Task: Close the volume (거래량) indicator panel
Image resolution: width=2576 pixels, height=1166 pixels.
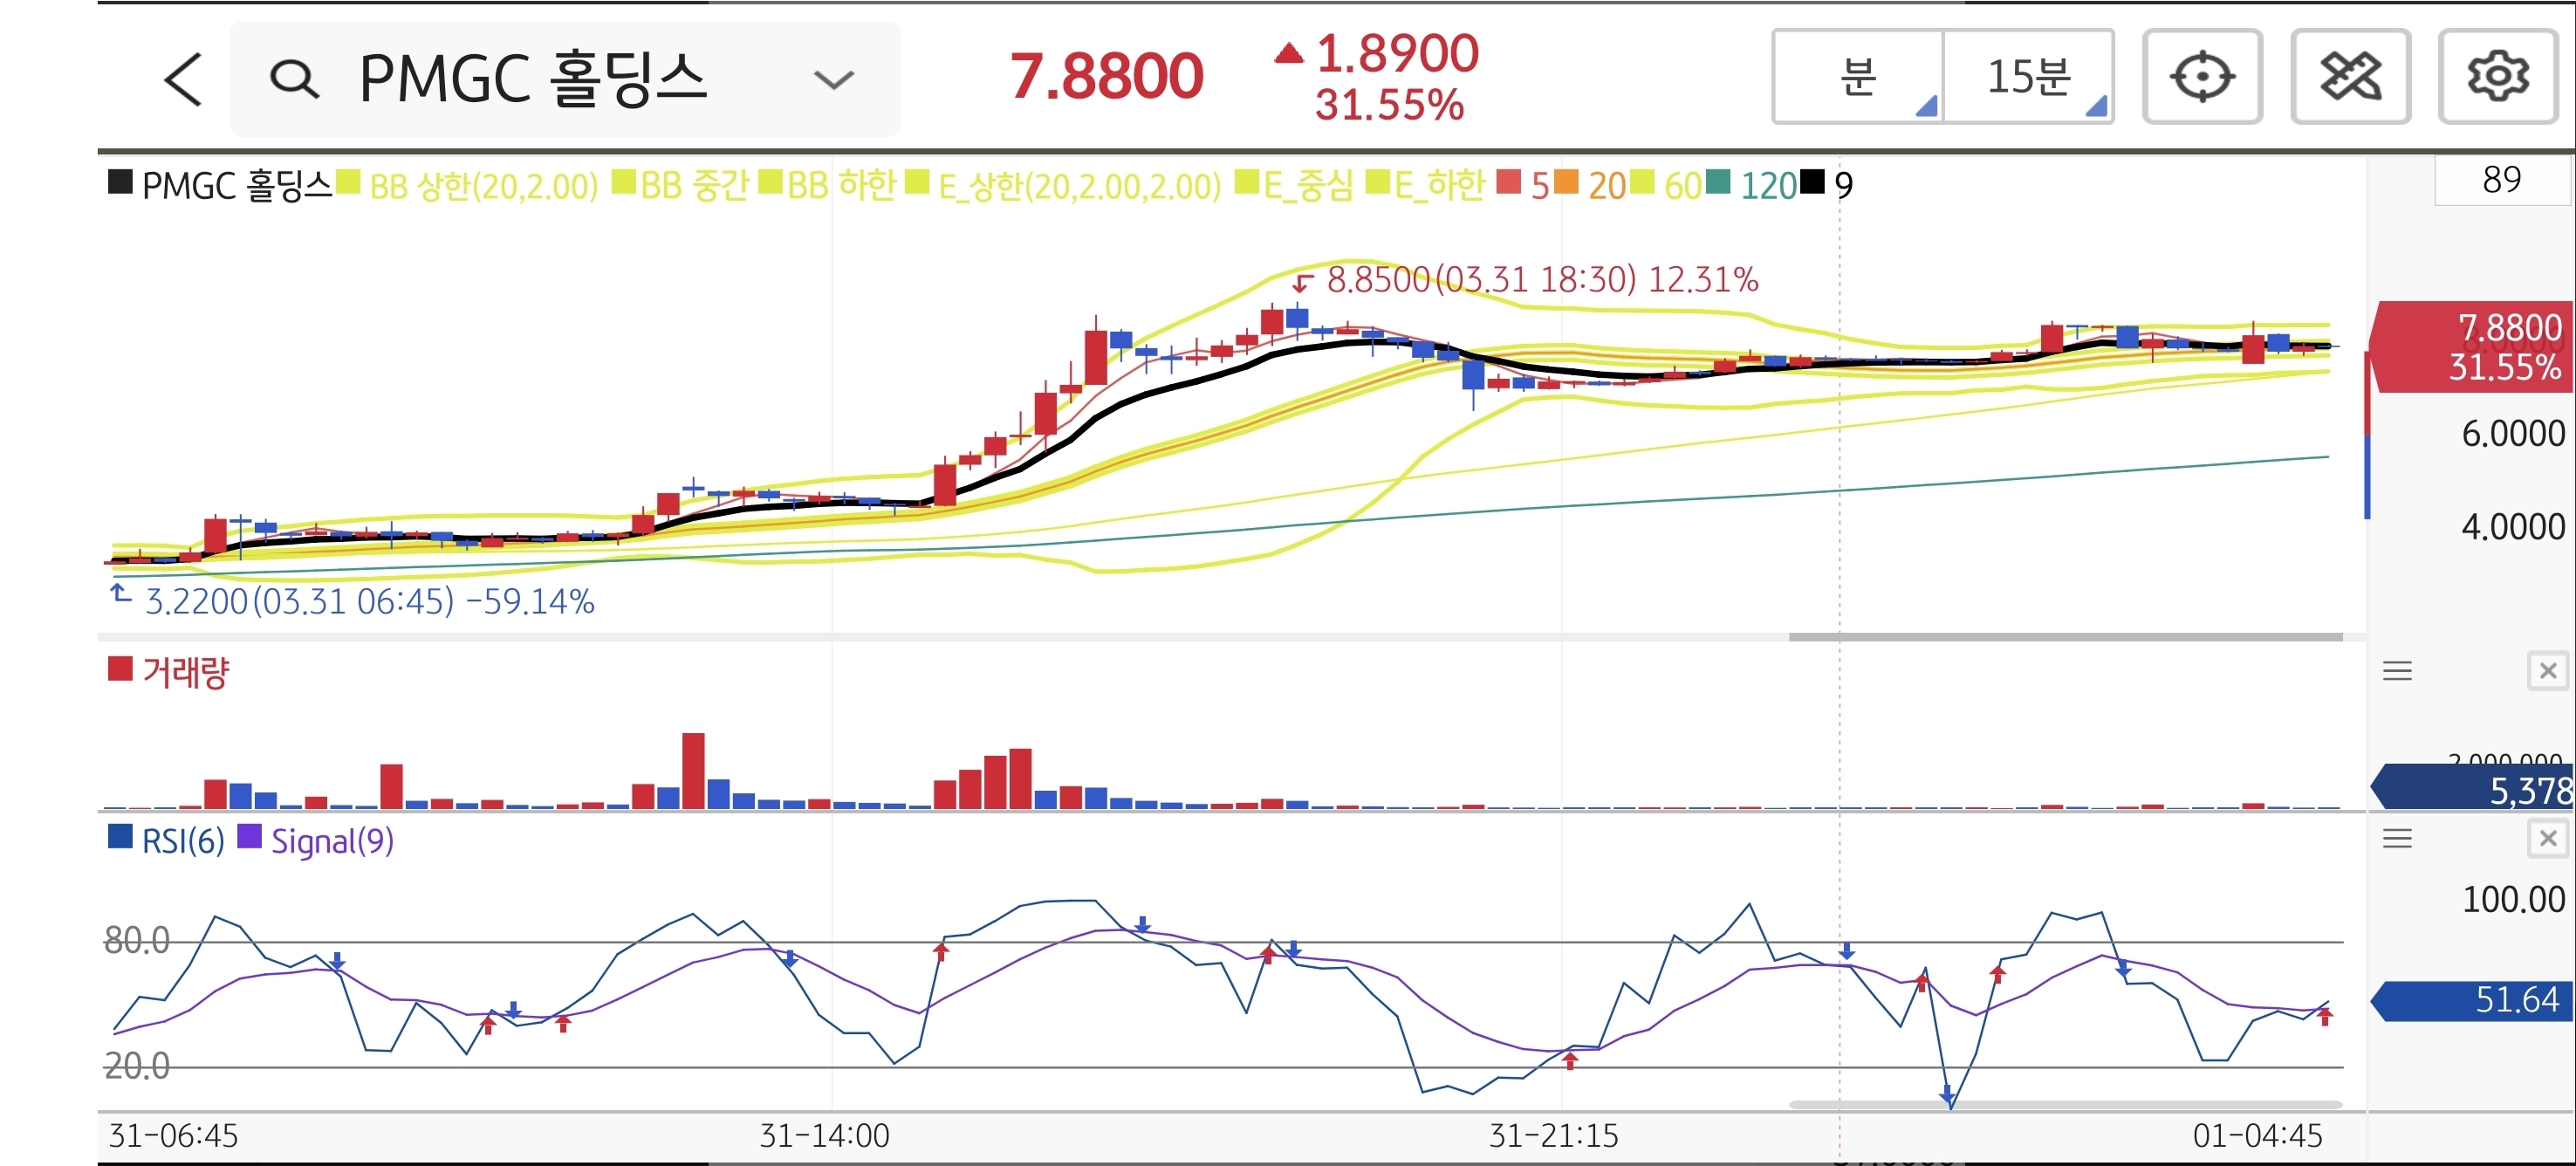Action: [x=2547, y=671]
